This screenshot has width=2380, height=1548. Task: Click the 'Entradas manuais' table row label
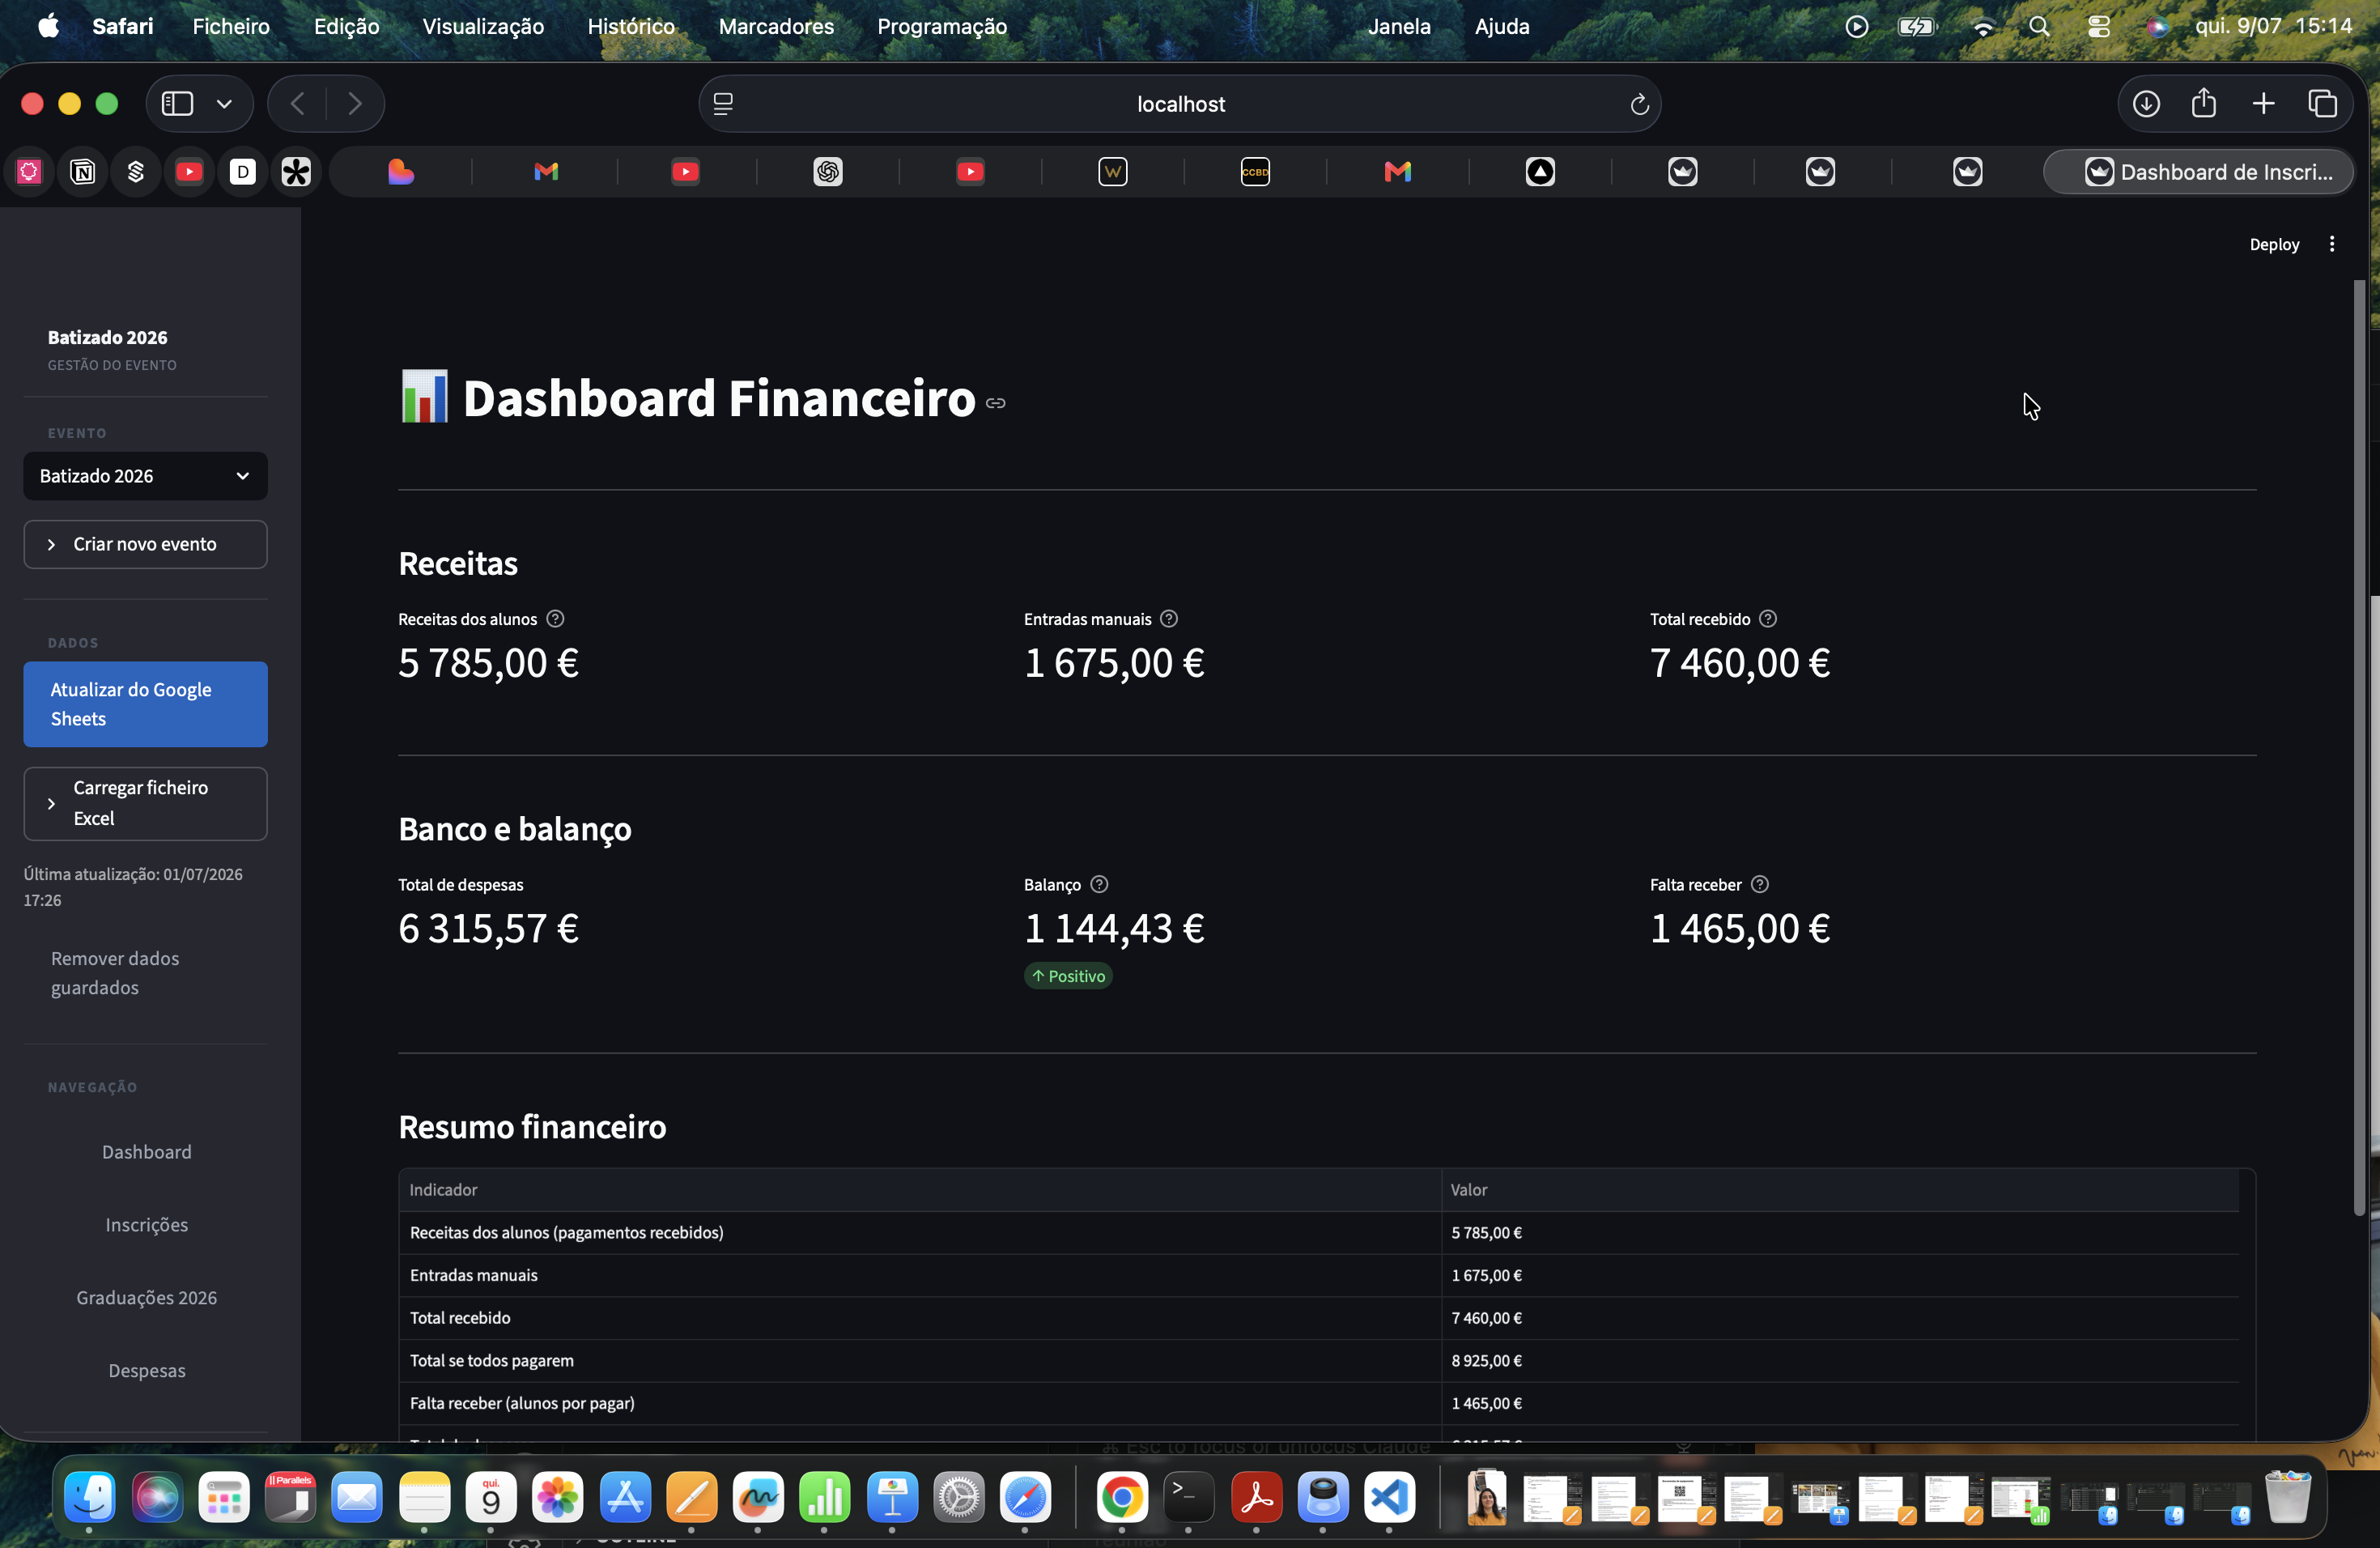pyautogui.click(x=473, y=1276)
